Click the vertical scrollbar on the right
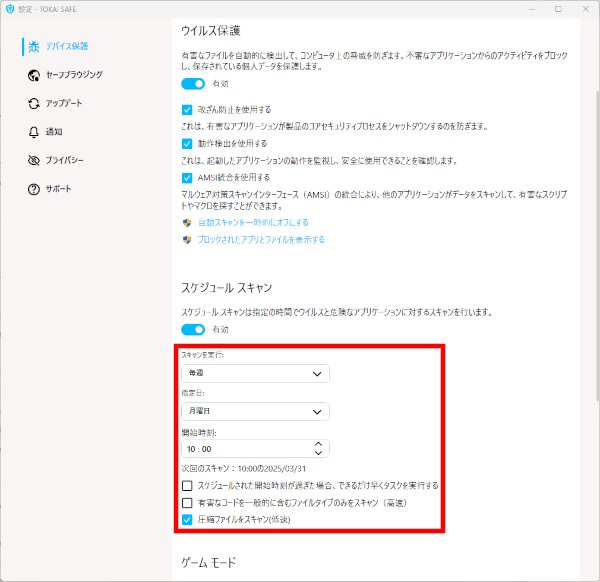600x582 pixels. tap(598, 245)
